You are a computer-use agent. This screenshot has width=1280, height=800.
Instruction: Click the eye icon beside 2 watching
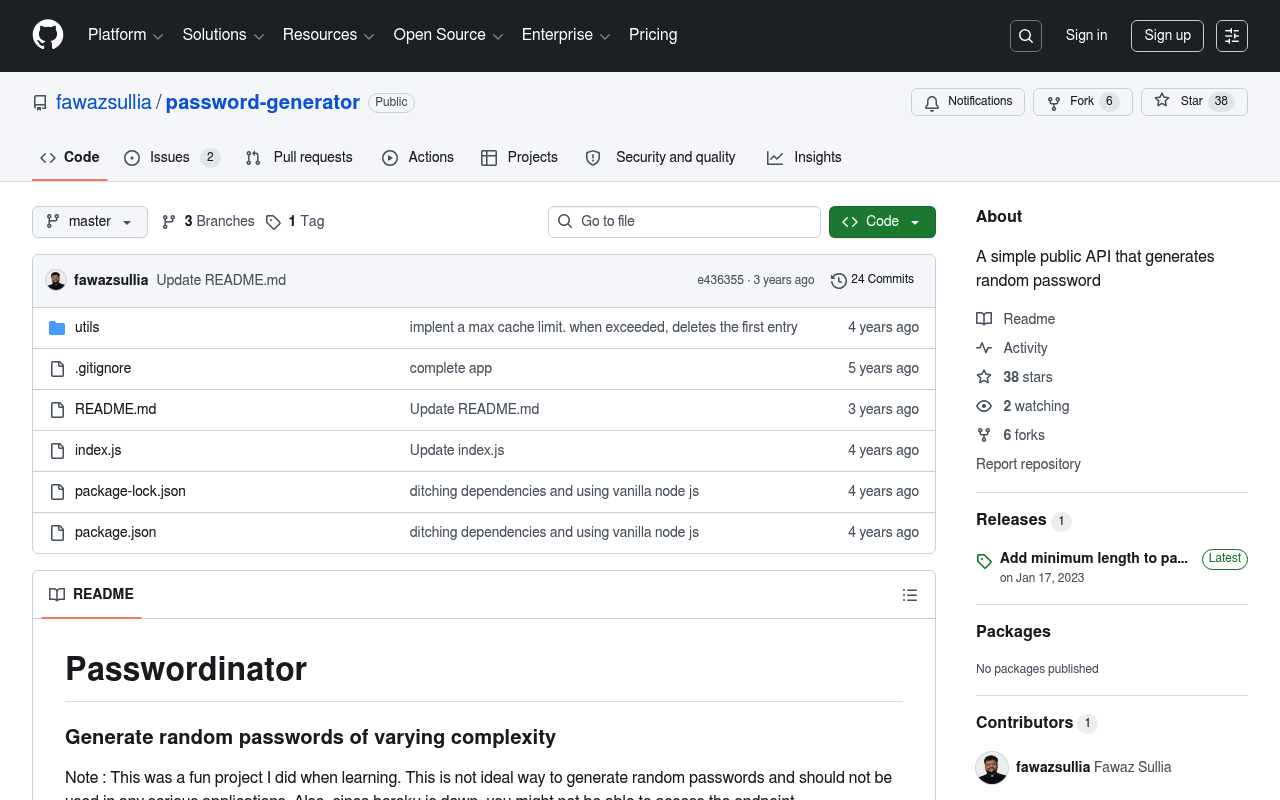point(984,406)
